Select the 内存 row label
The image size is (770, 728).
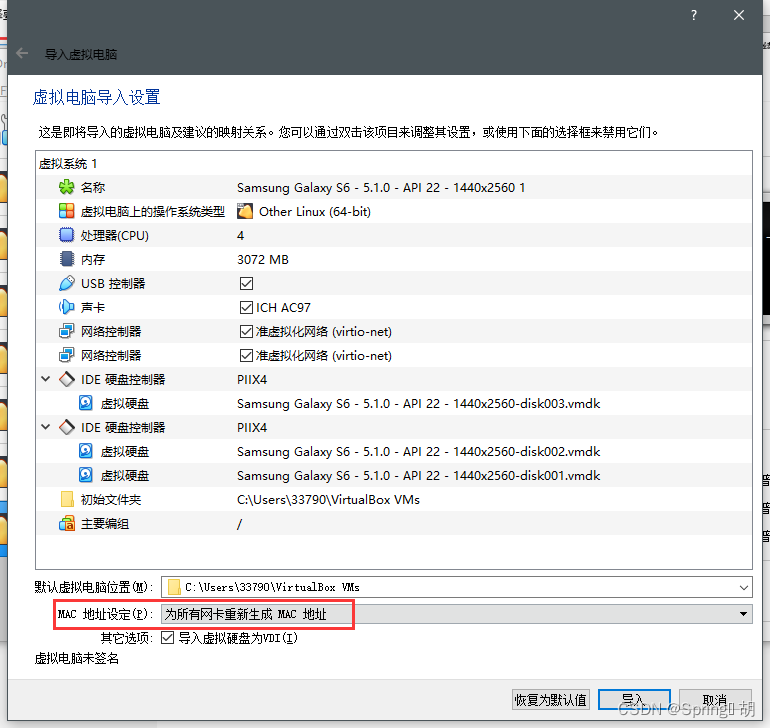[x=93, y=259]
